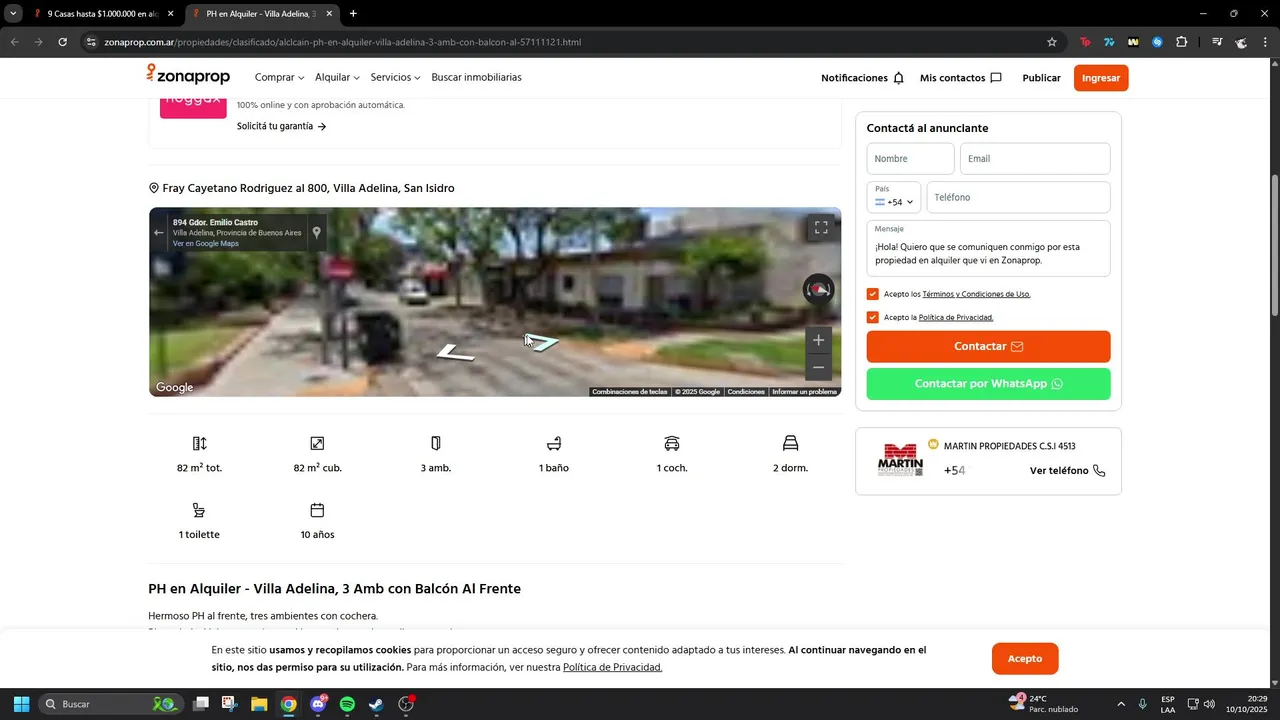Image resolution: width=1280 pixels, height=720 pixels.
Task: Click the page vertical scrollbar thumb
Action: pos(1274,246)
